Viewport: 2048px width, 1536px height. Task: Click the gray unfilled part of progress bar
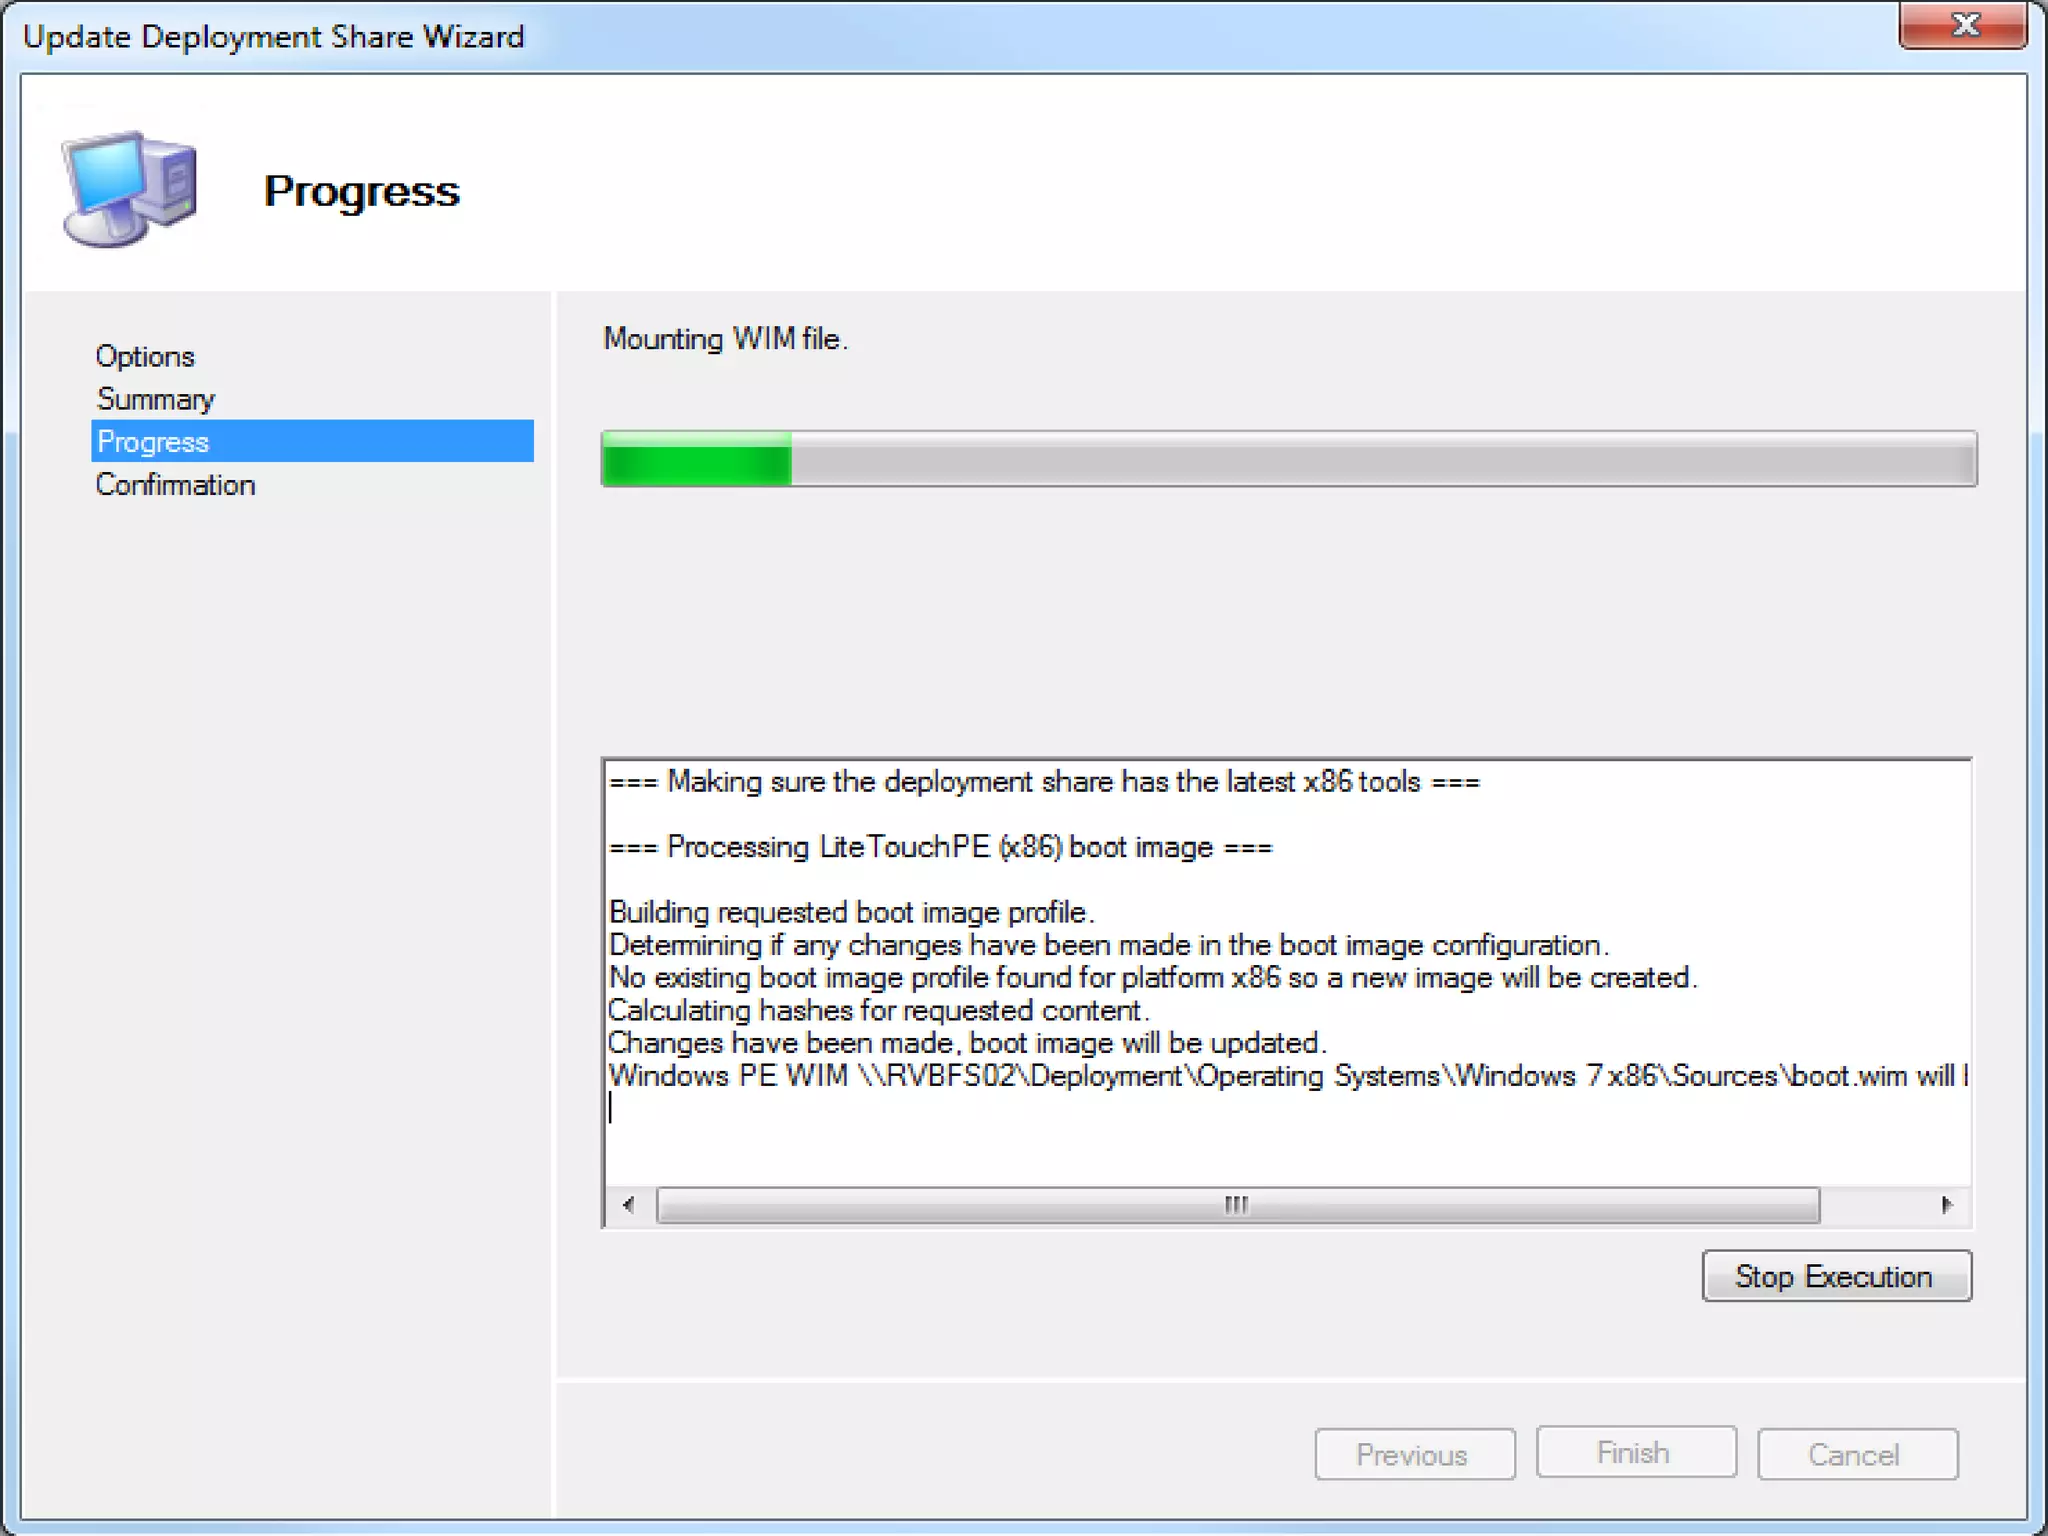tap(1380, 460)
